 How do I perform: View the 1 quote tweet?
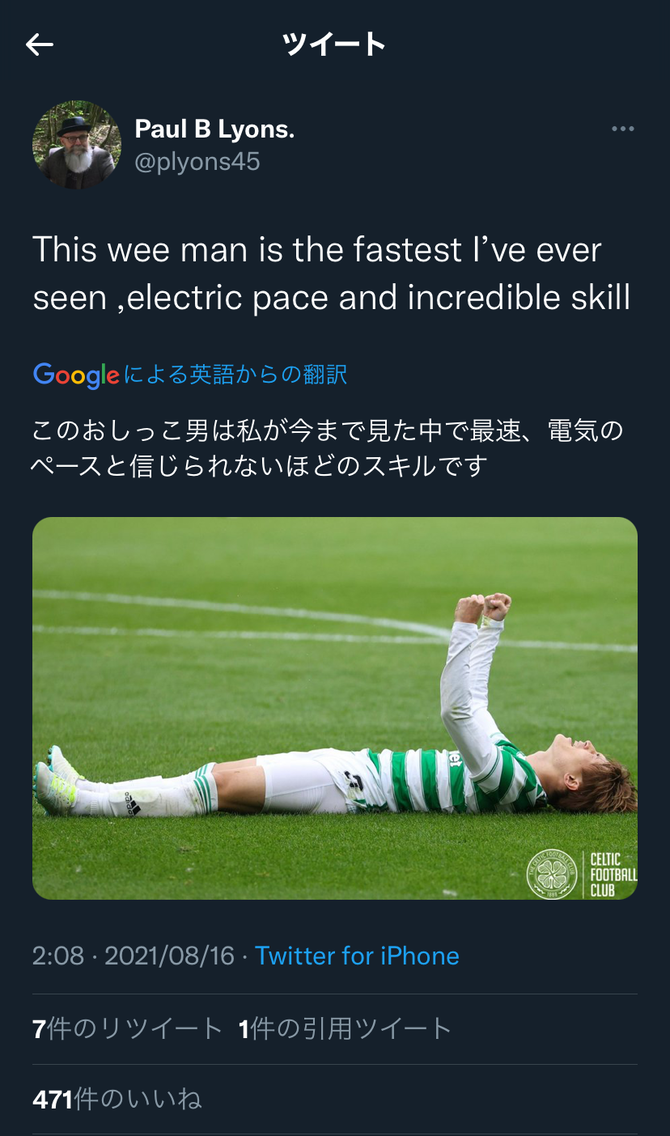click(x=345, y=1028)
